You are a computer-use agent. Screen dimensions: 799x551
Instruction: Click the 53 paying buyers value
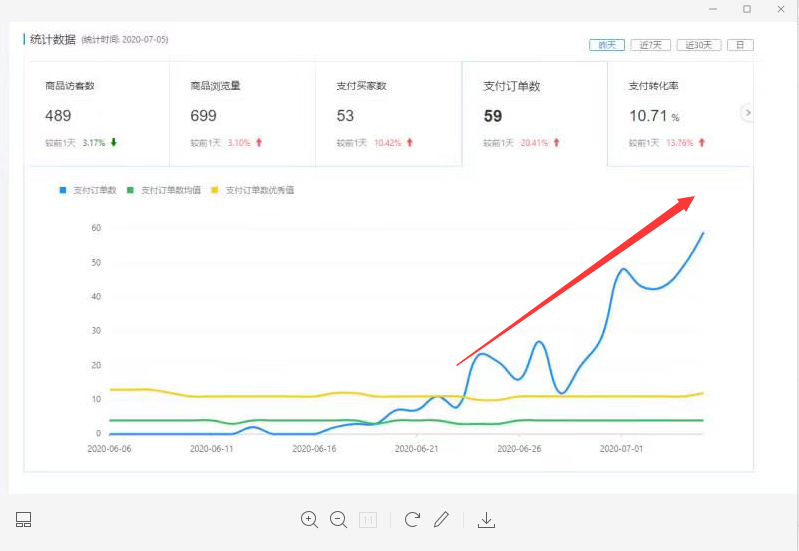345,116
